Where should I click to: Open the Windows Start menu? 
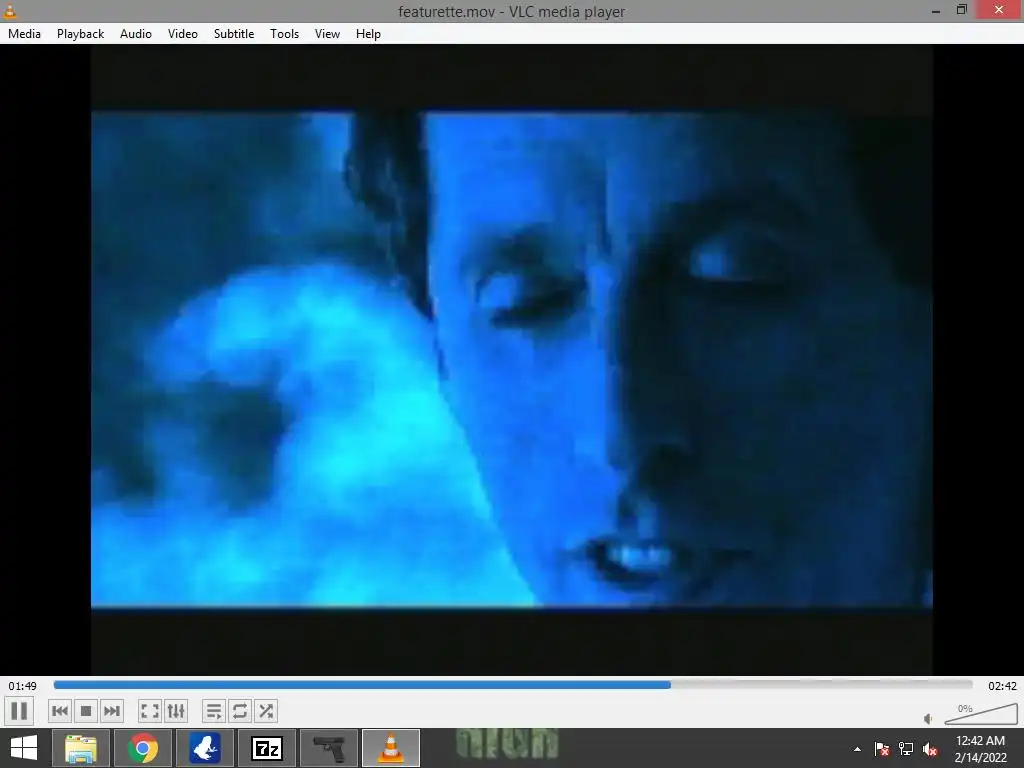pos(24,748)
